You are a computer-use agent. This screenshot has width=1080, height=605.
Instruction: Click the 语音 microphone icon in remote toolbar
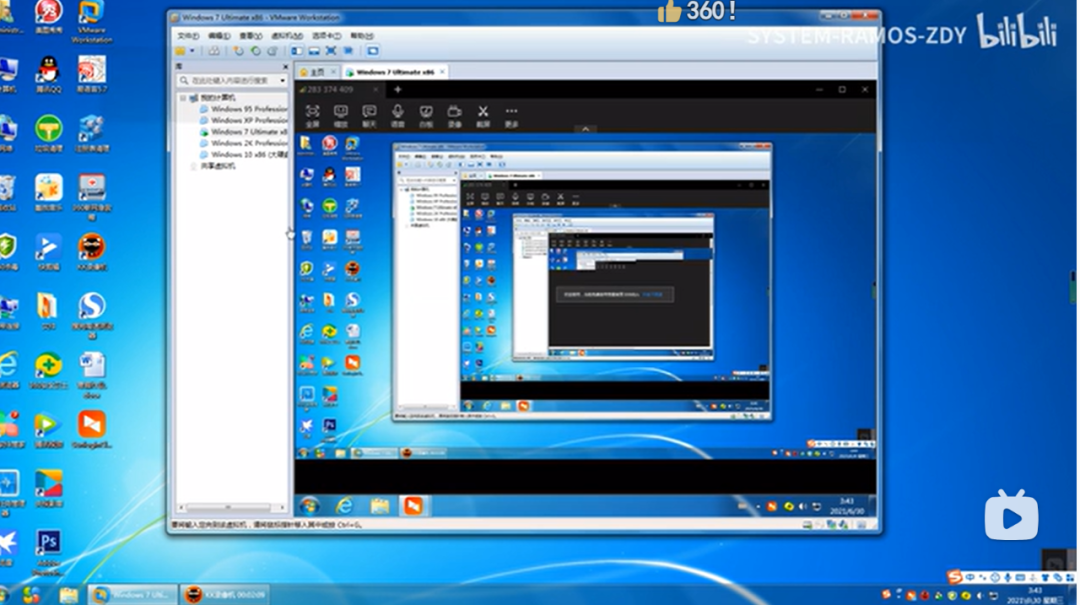tap(397, 116)
